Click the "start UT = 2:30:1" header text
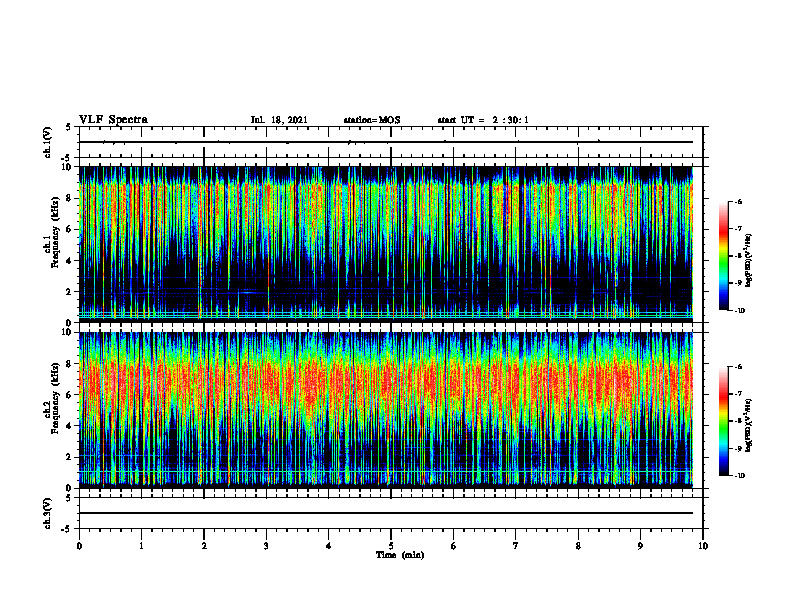Image resolution: width=792 pixels, height=612 pixels. pyautogui.click(x=483, y=120)
